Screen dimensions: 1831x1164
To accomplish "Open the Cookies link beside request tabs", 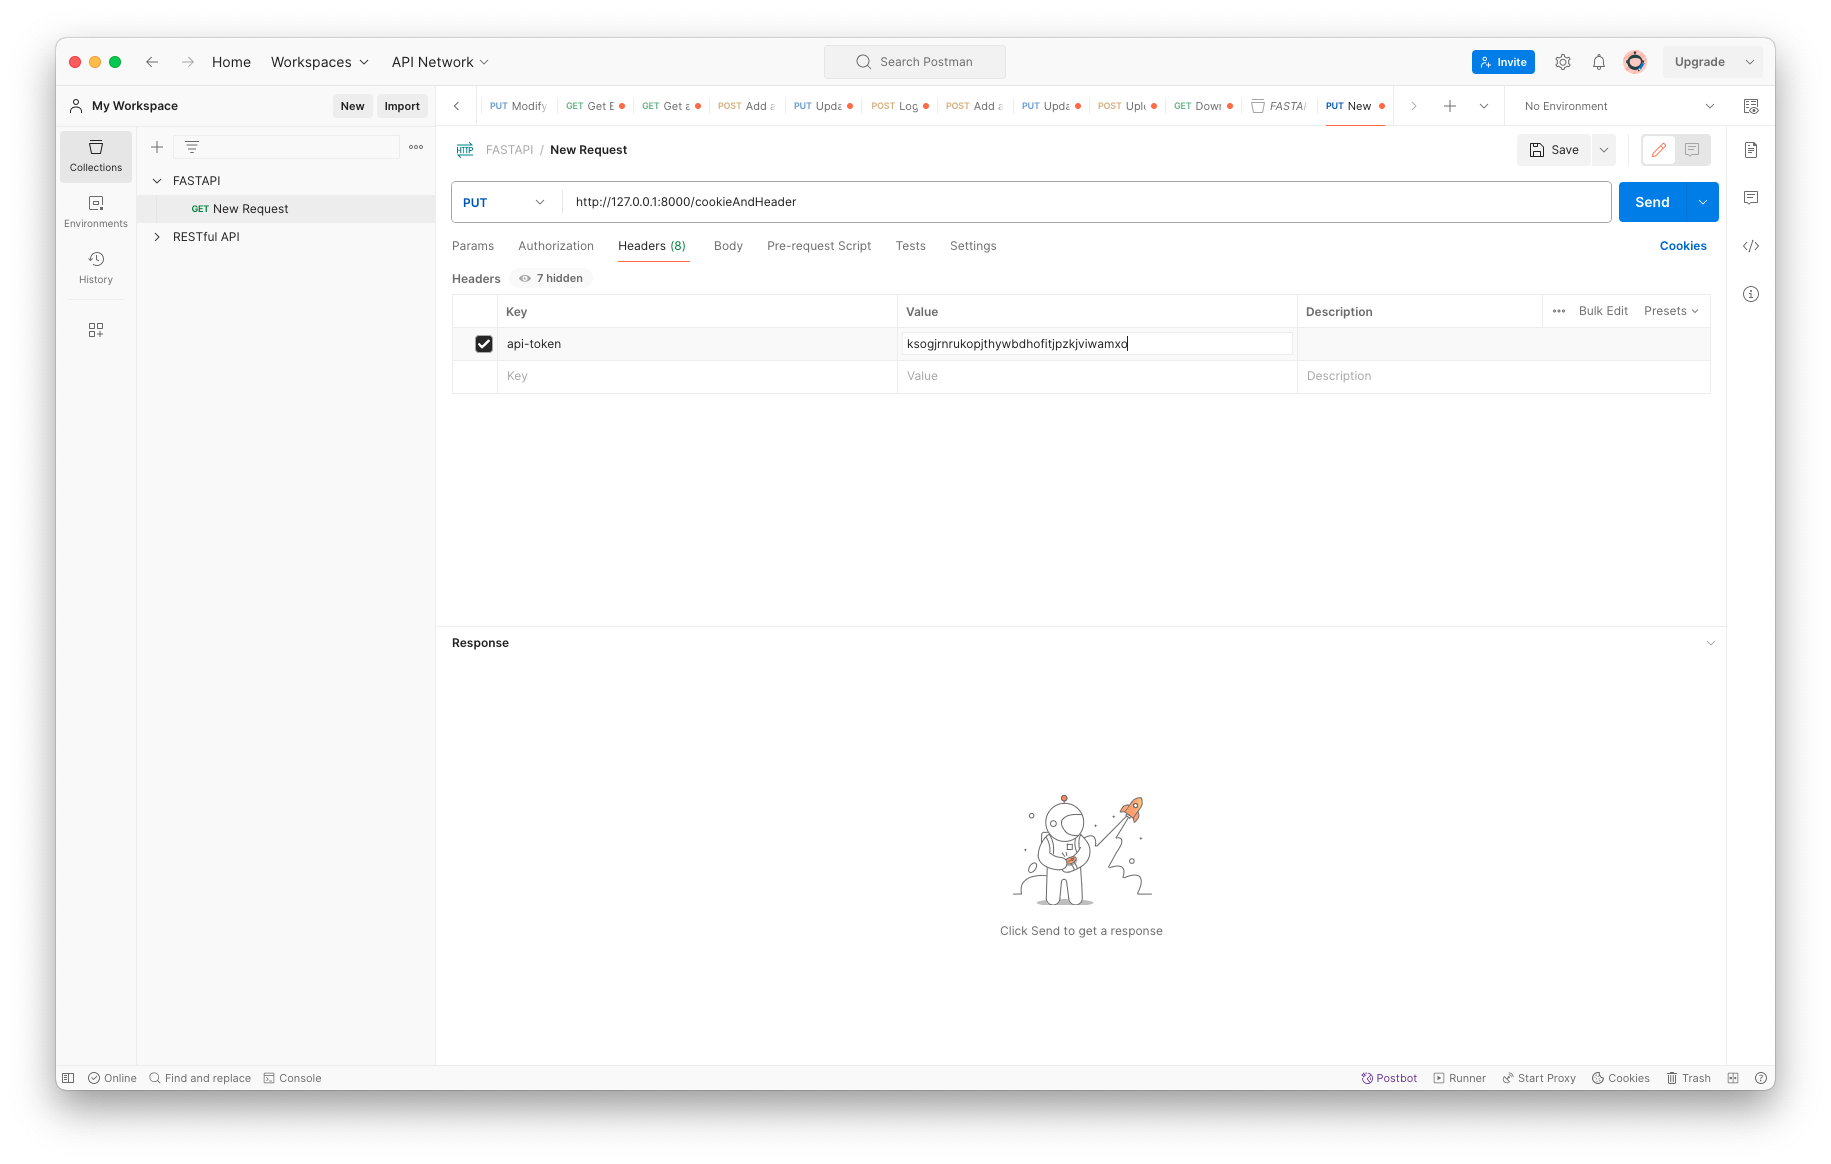I will (1683, 246).
